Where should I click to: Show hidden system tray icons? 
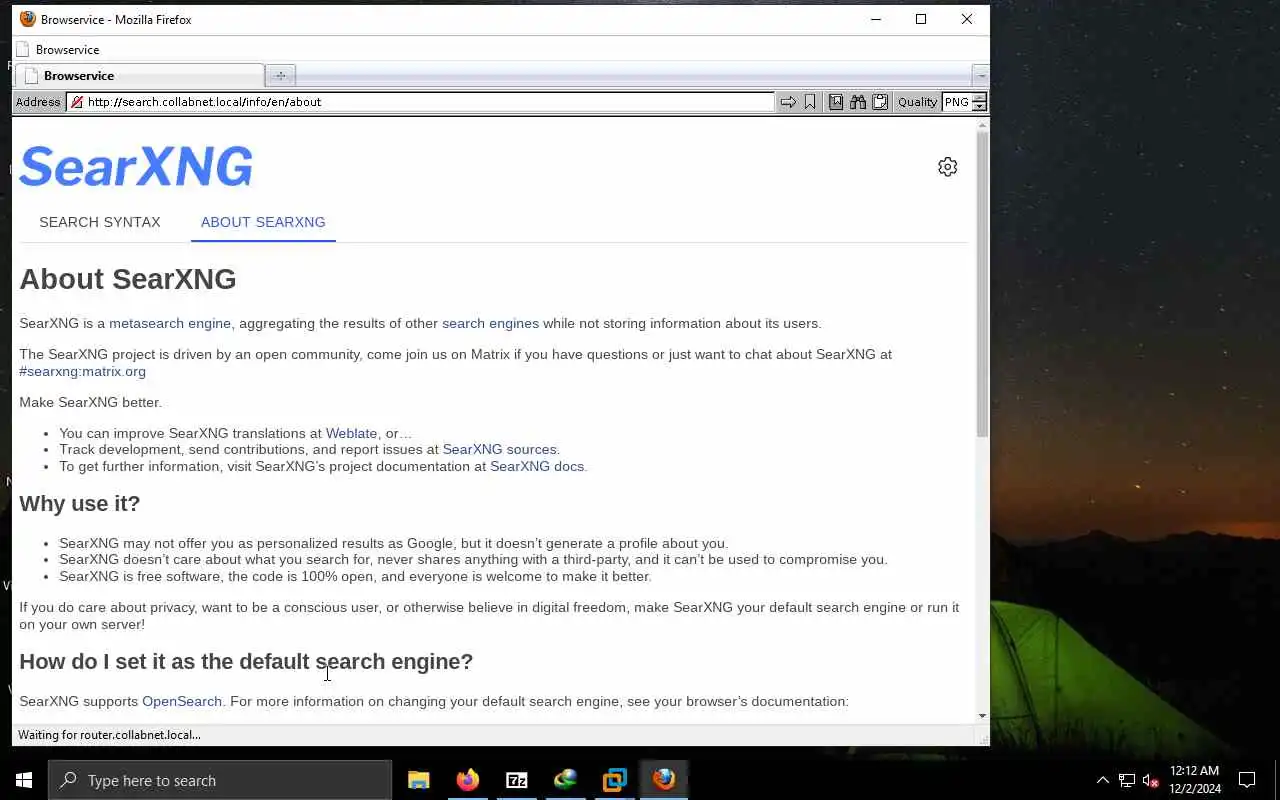[1103, 781]
